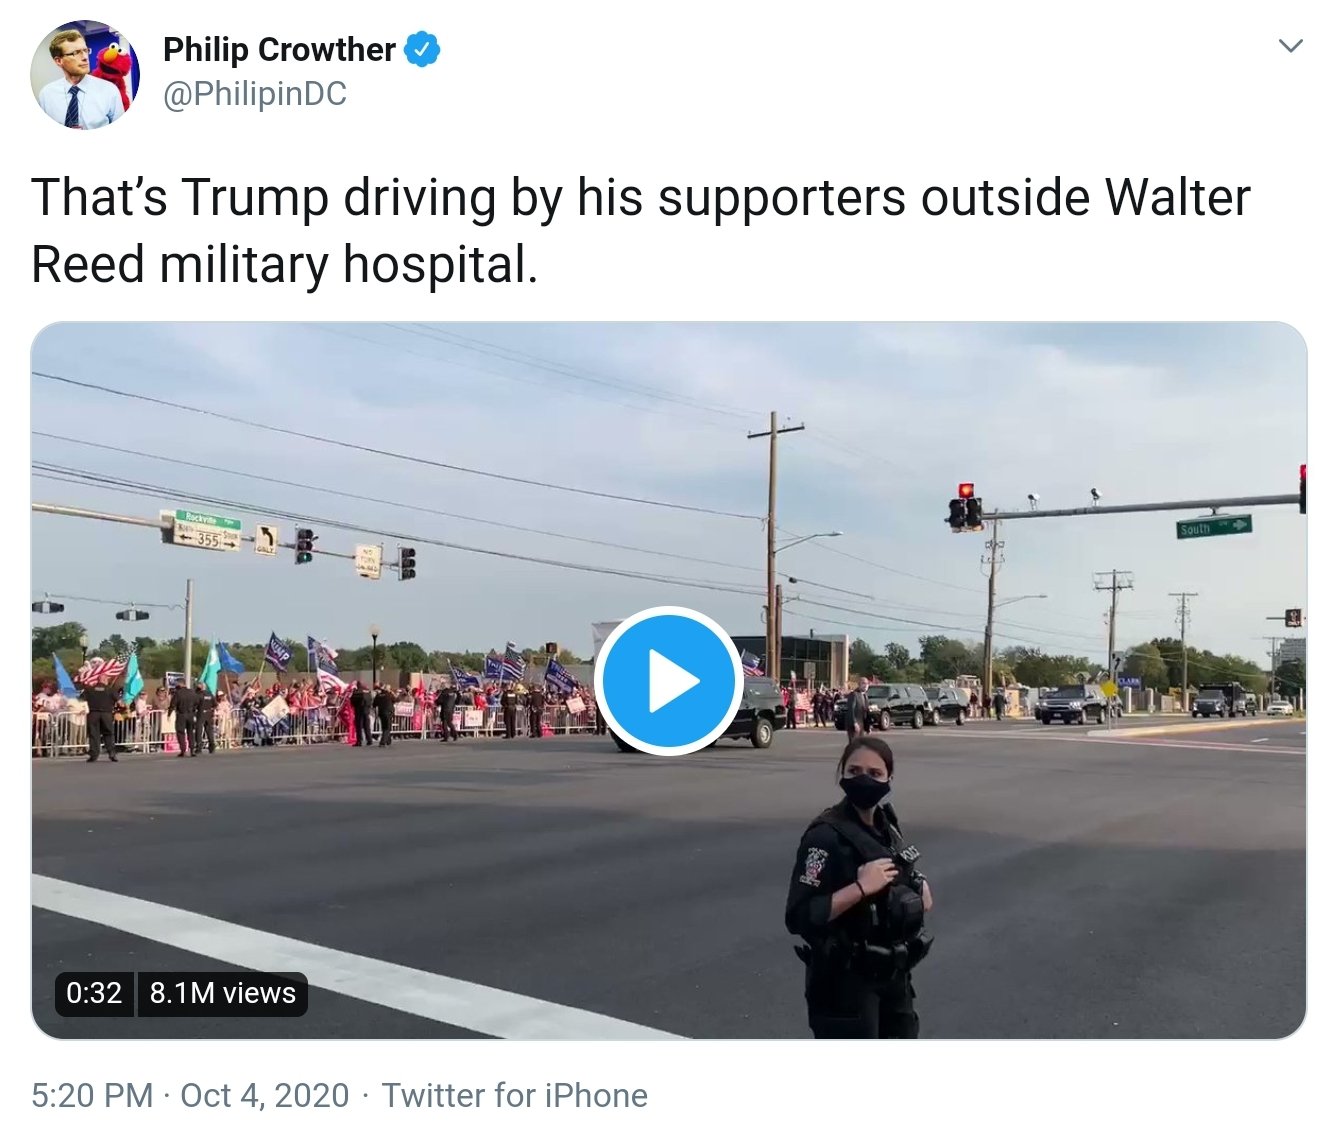The image size is (1340, 1140).
Task: Click the 0:32 video duration badge
Action: pos(94,993)
